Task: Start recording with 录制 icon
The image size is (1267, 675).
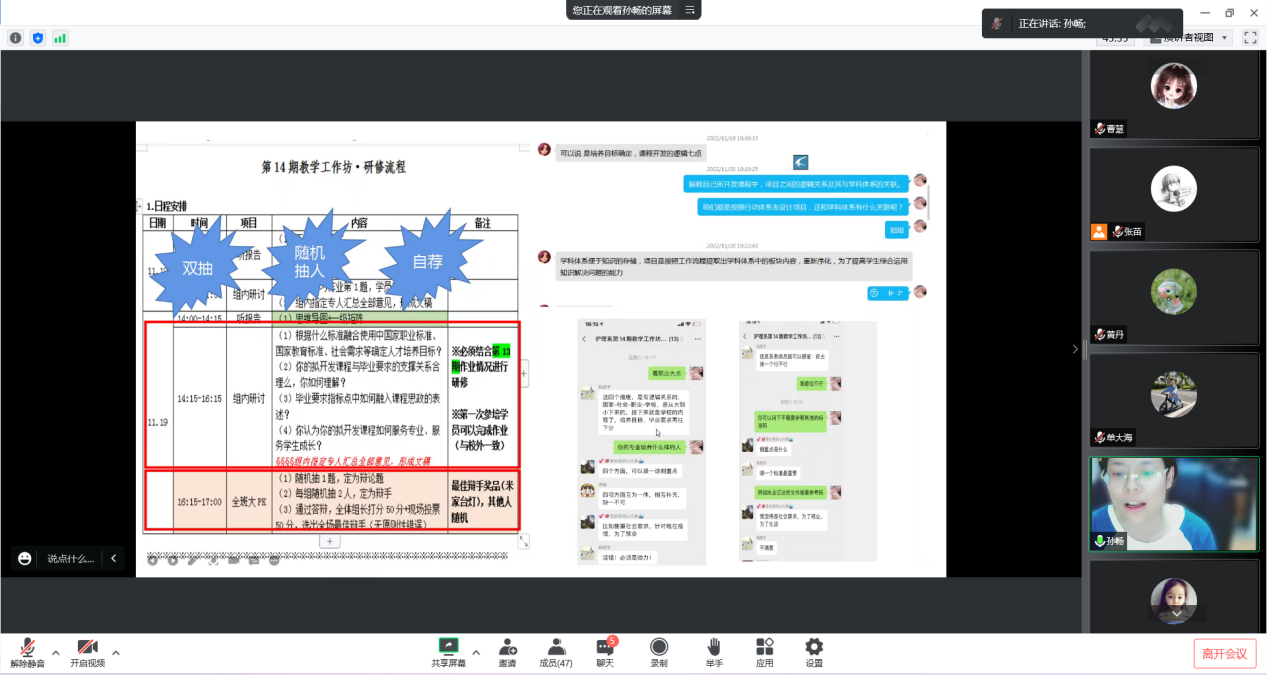Action: coord(659,647)
